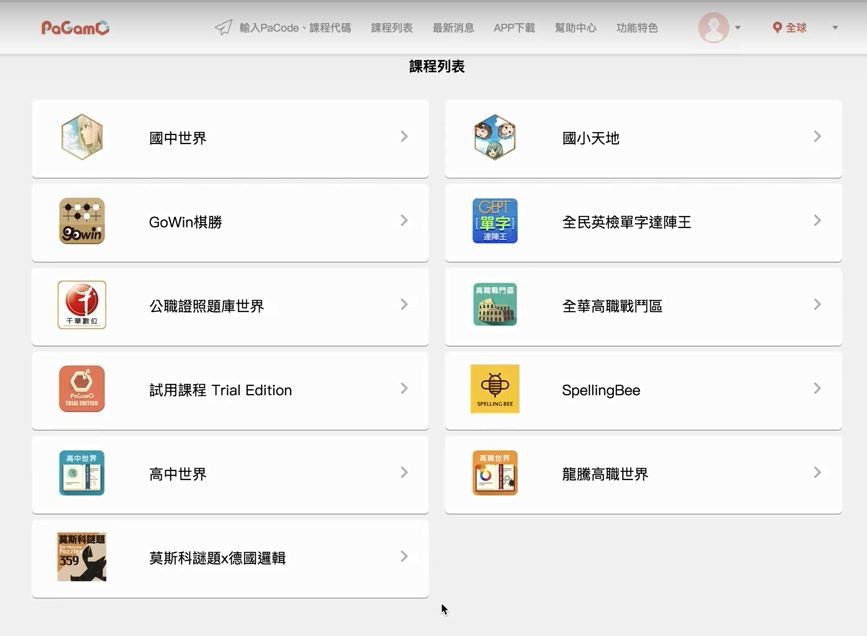Click the 國小天地 hexagon course icon

495,137
